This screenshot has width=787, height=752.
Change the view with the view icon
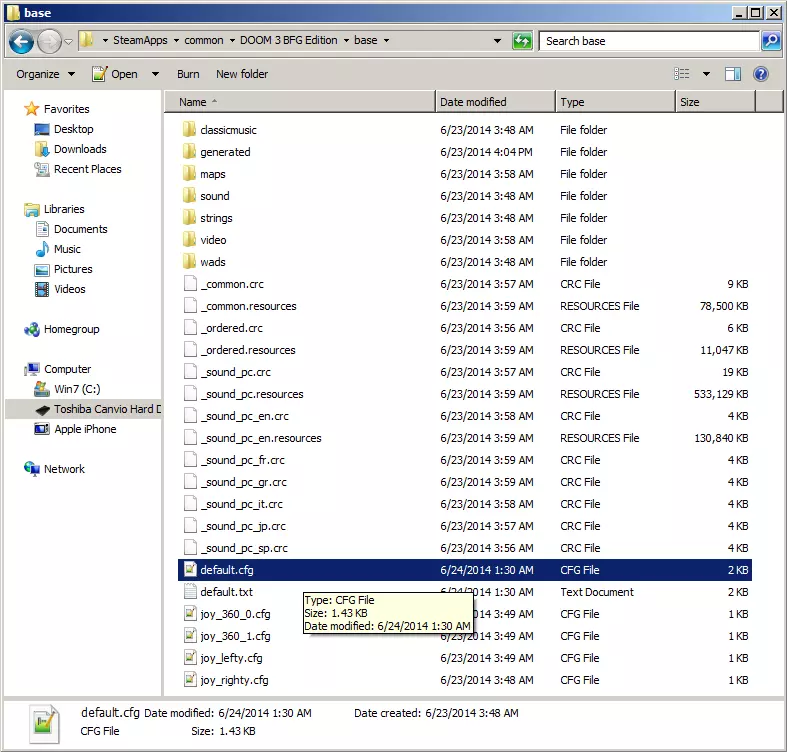point(682,74)
